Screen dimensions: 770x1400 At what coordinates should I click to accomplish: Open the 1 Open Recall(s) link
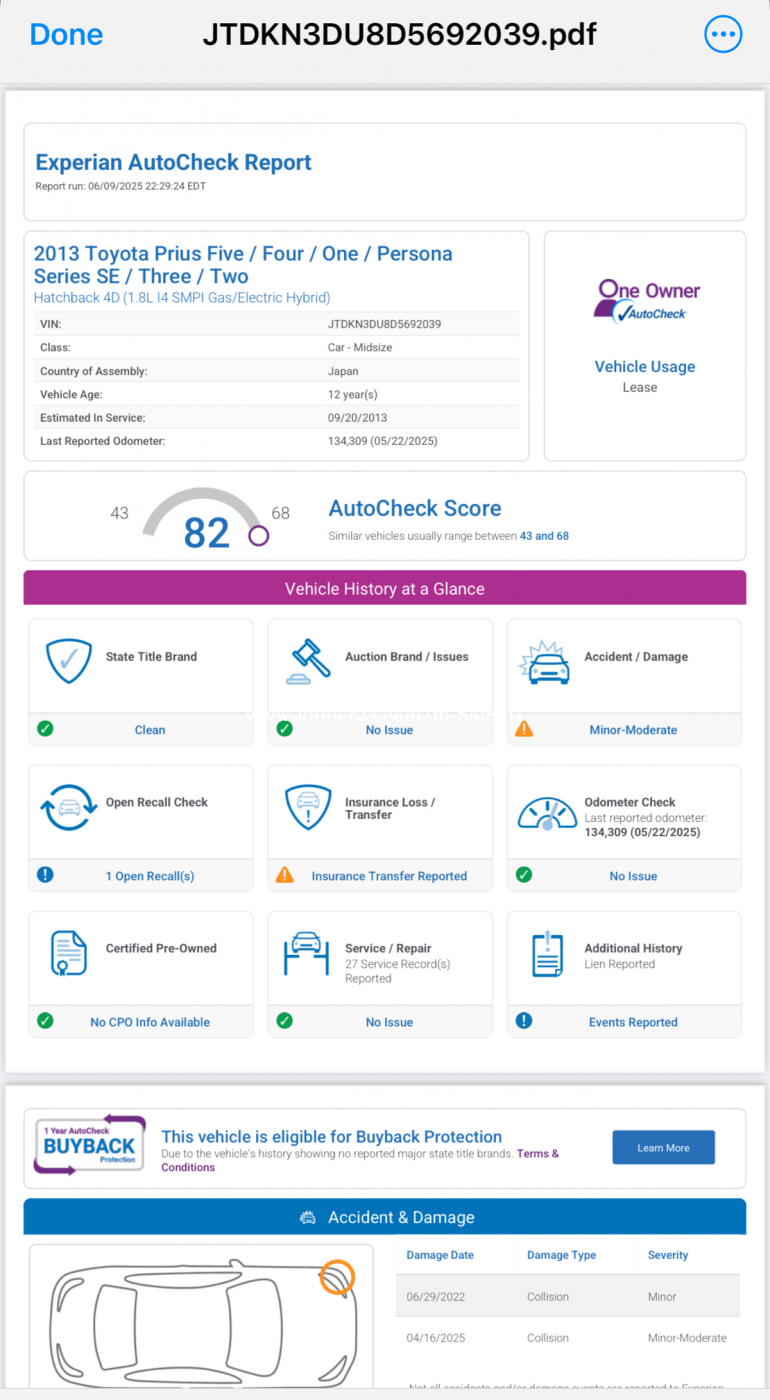150,876
